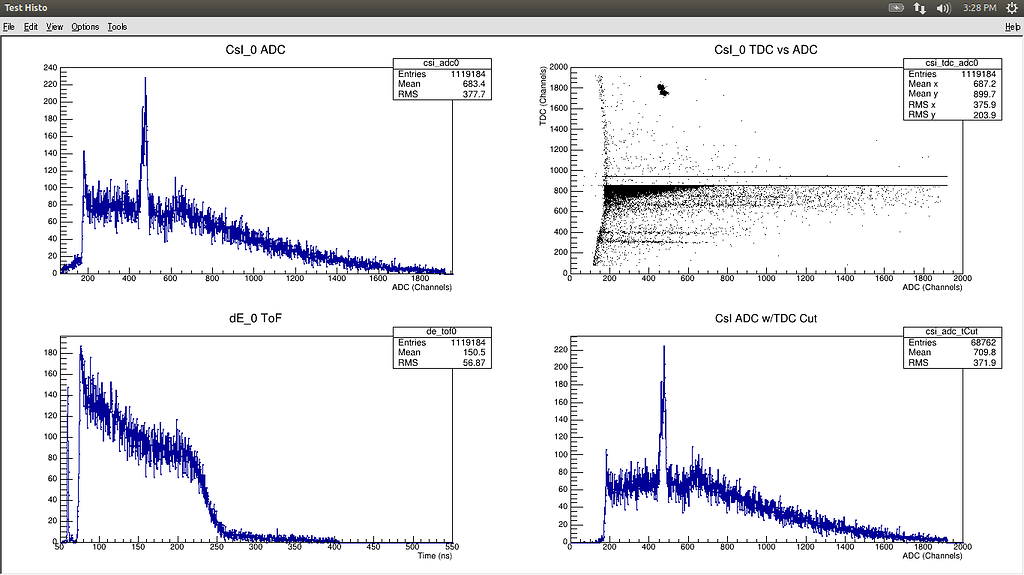Open the File menu
The height and width of the screenshot is (575, 1024).
[x=9, y=26]
